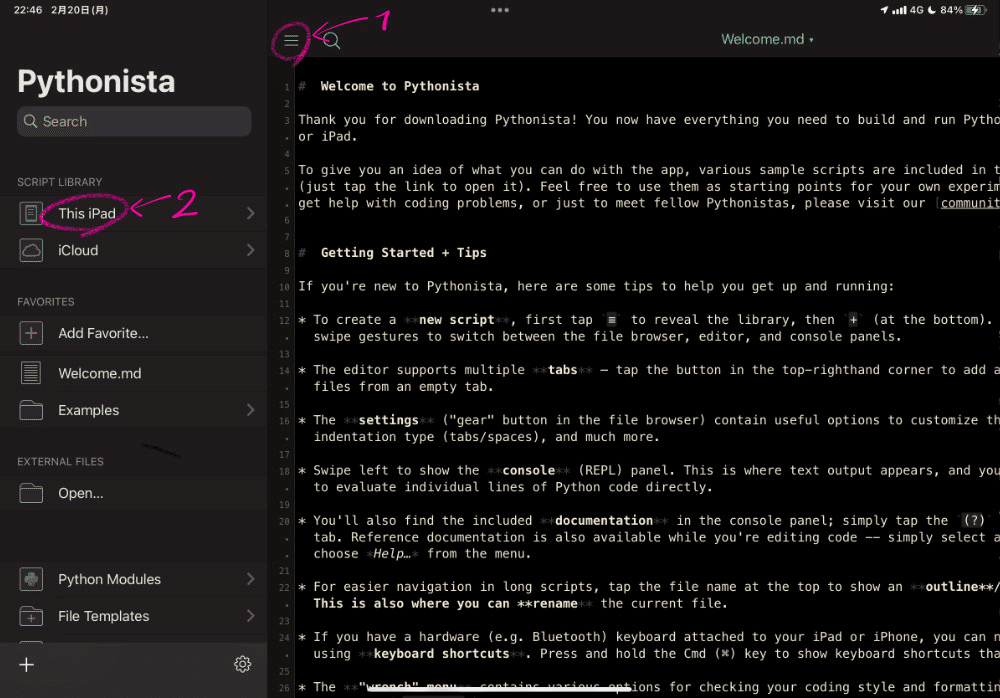Open Pythonista settings via gear icon
Screen dimensions: 1000x698
[242, 663]
